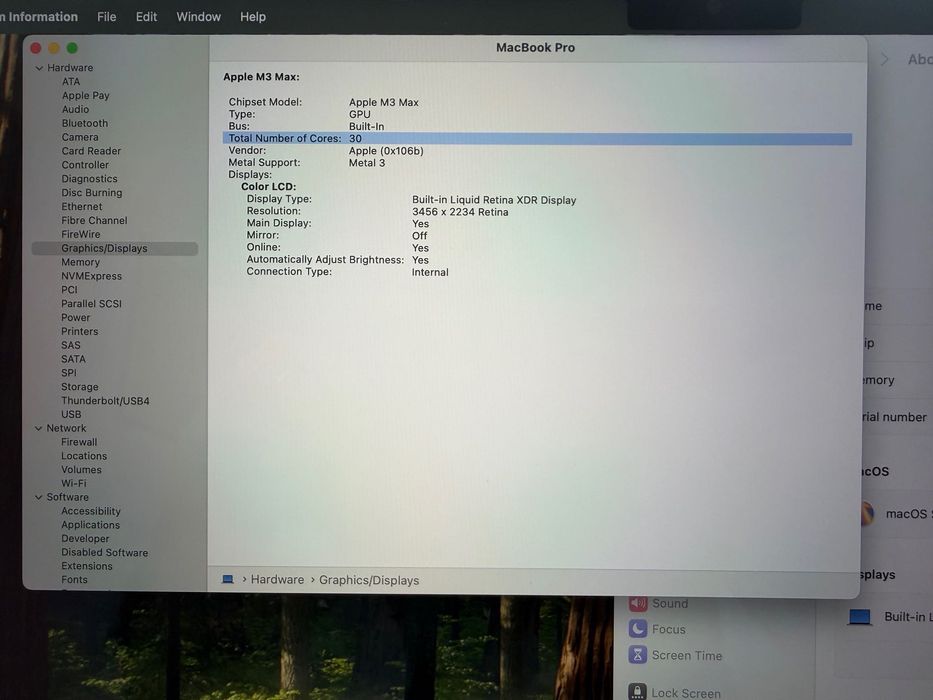Image resolution: width=933 pixels, height=700 pixels.
Task: Click the Metal Support Metal 3 value
Action: [x=367, y=163]
